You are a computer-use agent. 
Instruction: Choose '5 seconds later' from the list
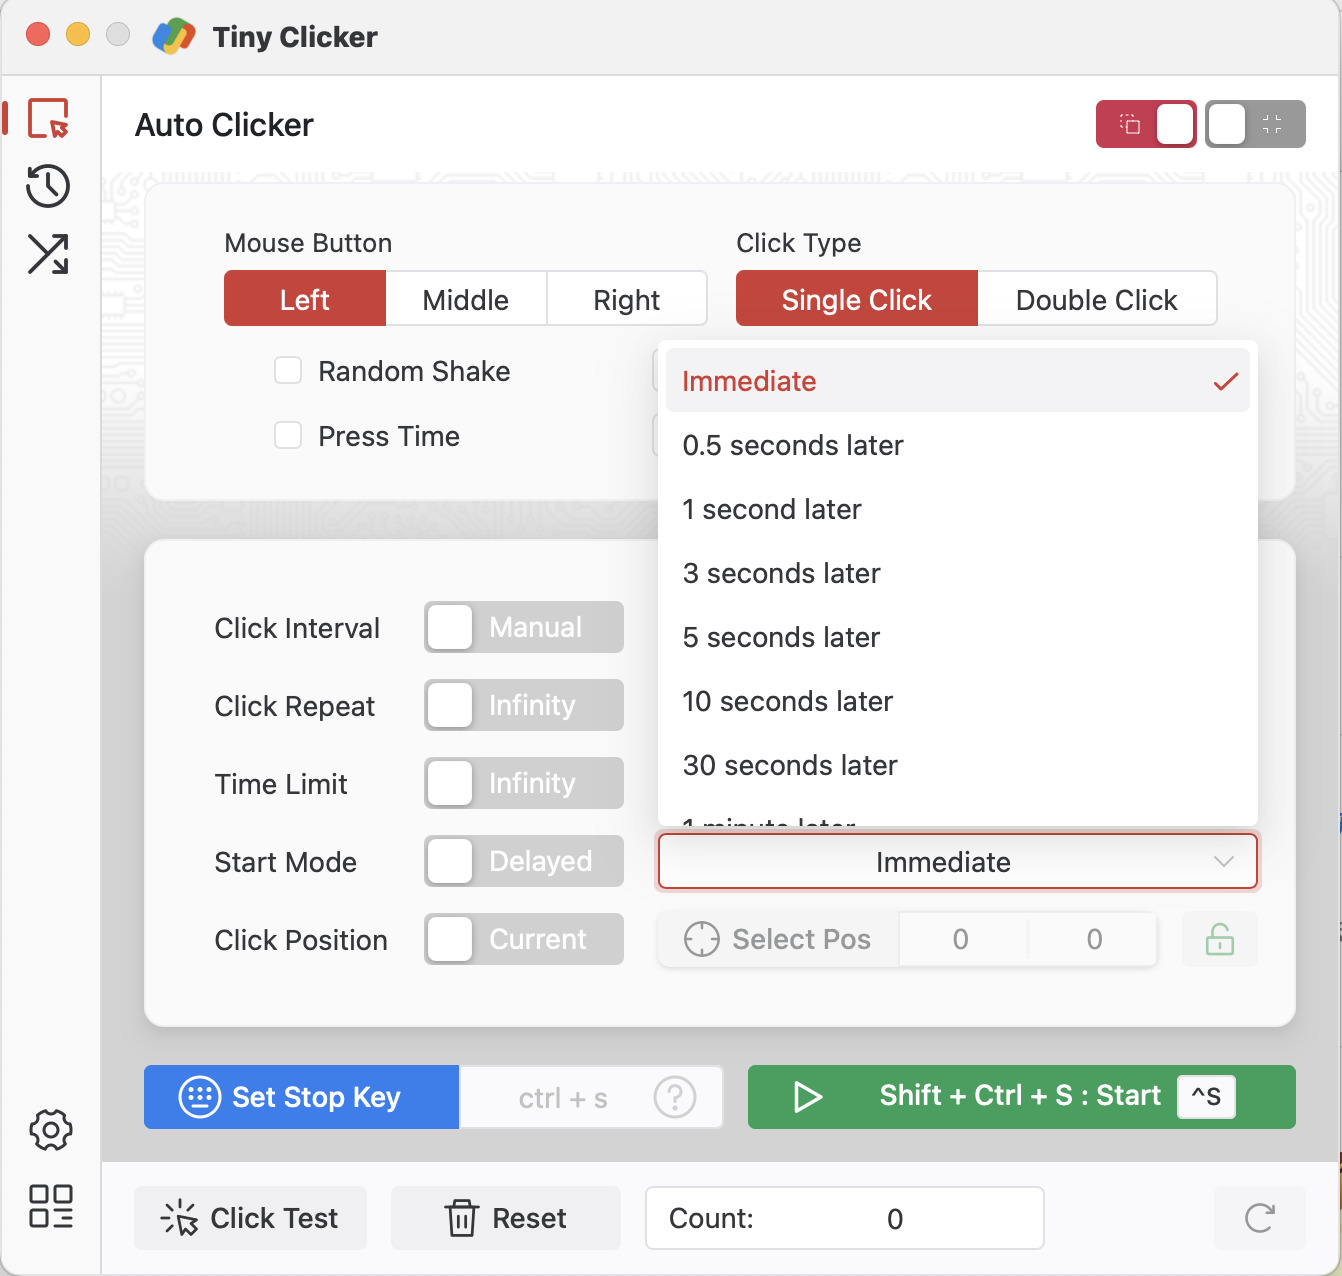781,637
